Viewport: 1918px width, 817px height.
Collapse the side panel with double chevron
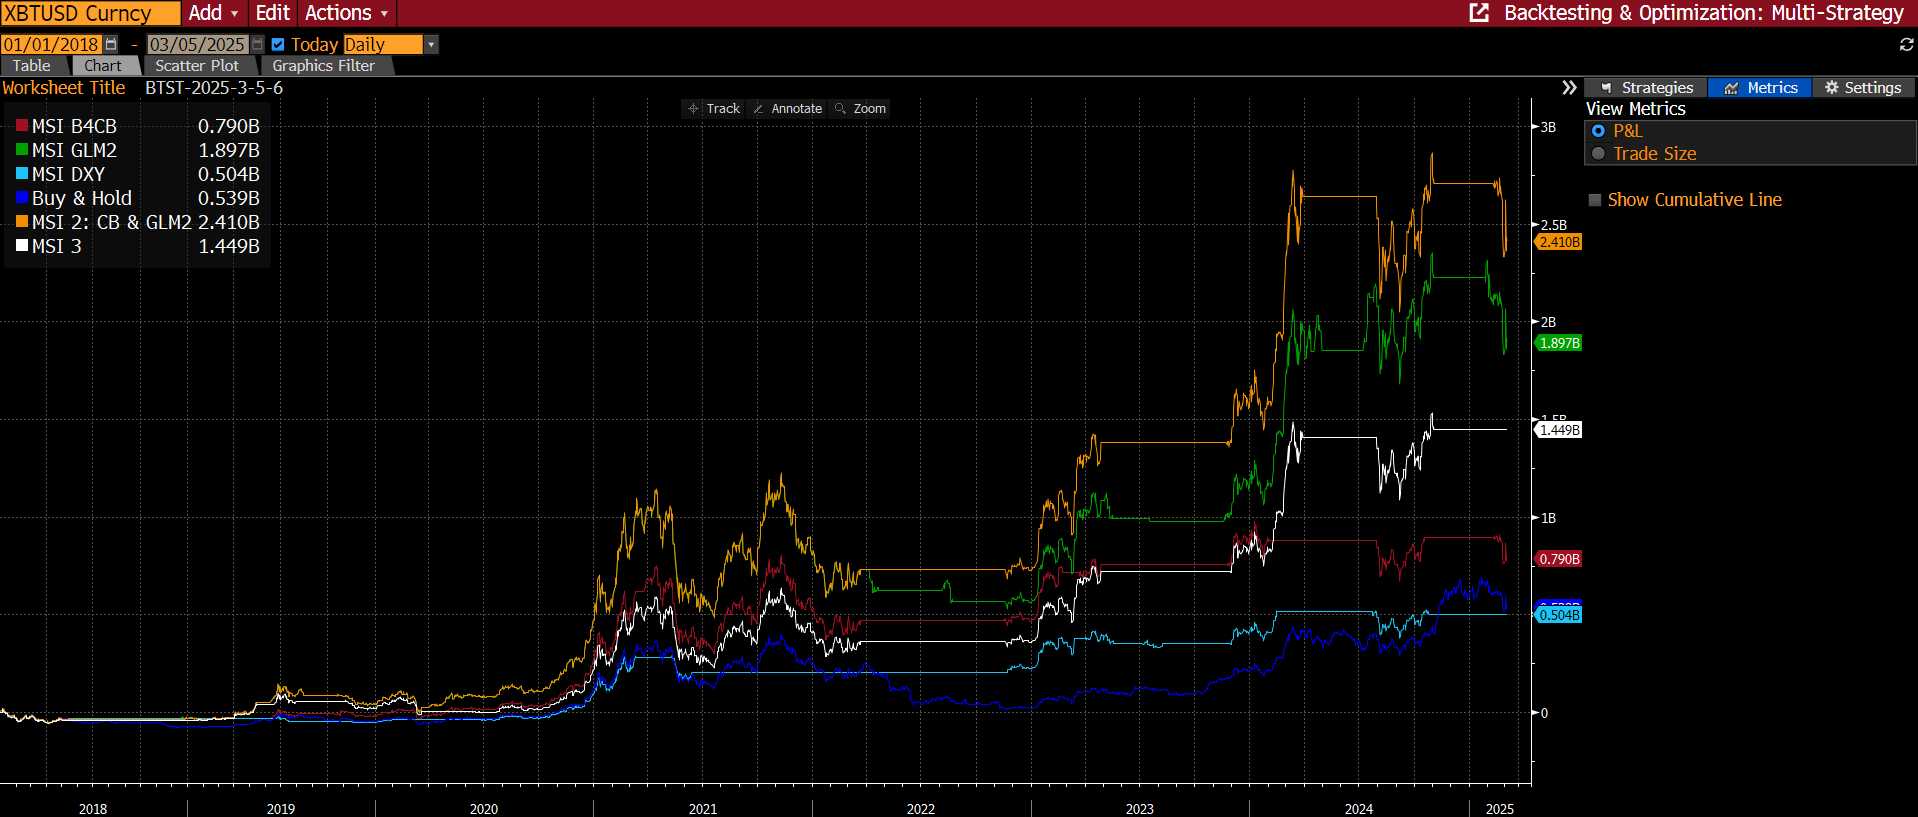pyautogui.click(x=1569, y=88)
